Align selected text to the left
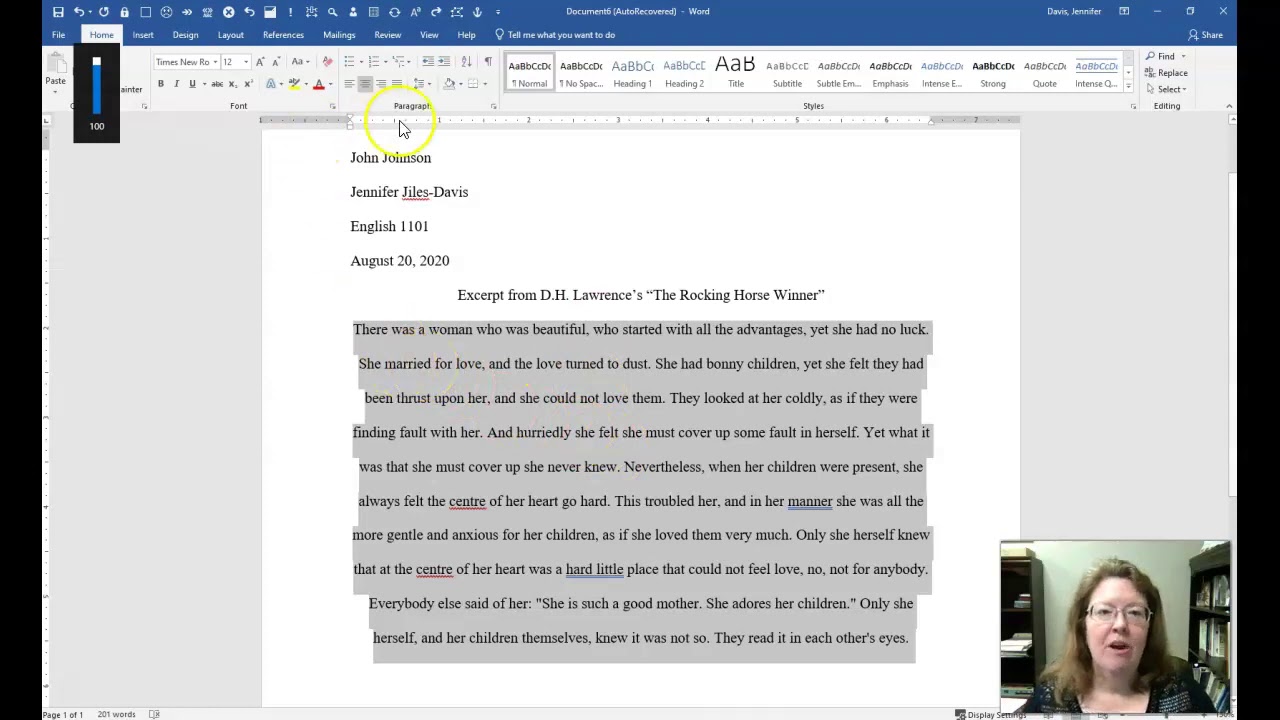 349,84
